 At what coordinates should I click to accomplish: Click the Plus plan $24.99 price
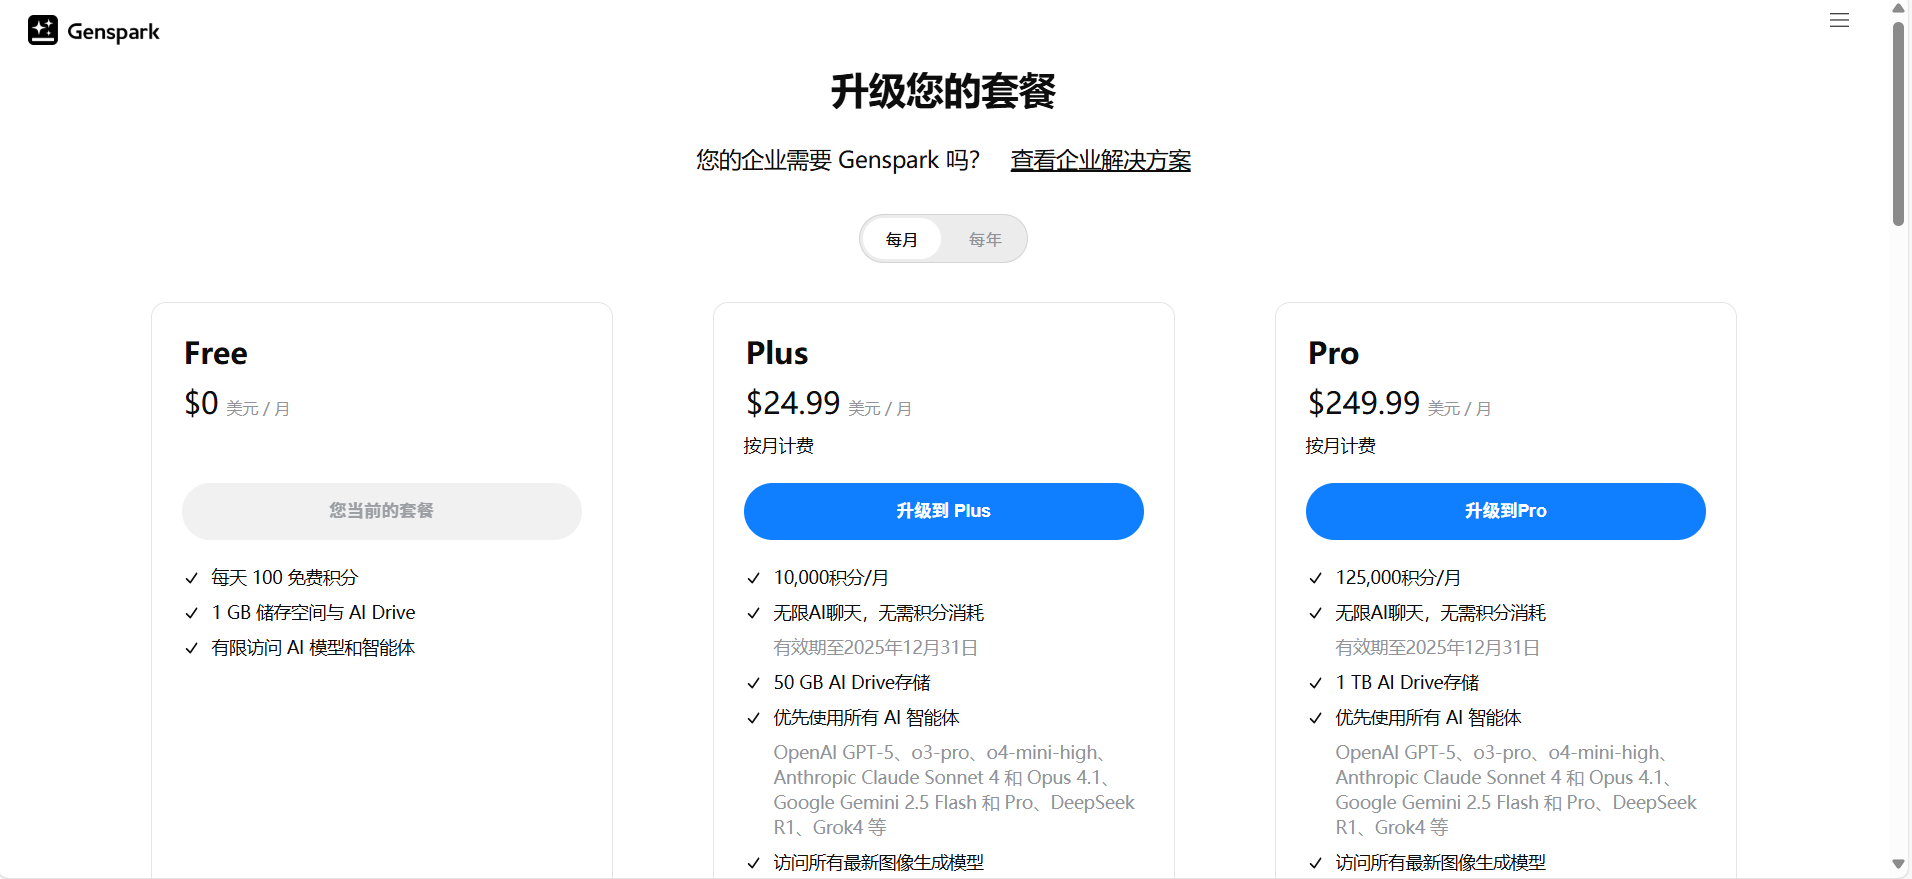point(793,403)
